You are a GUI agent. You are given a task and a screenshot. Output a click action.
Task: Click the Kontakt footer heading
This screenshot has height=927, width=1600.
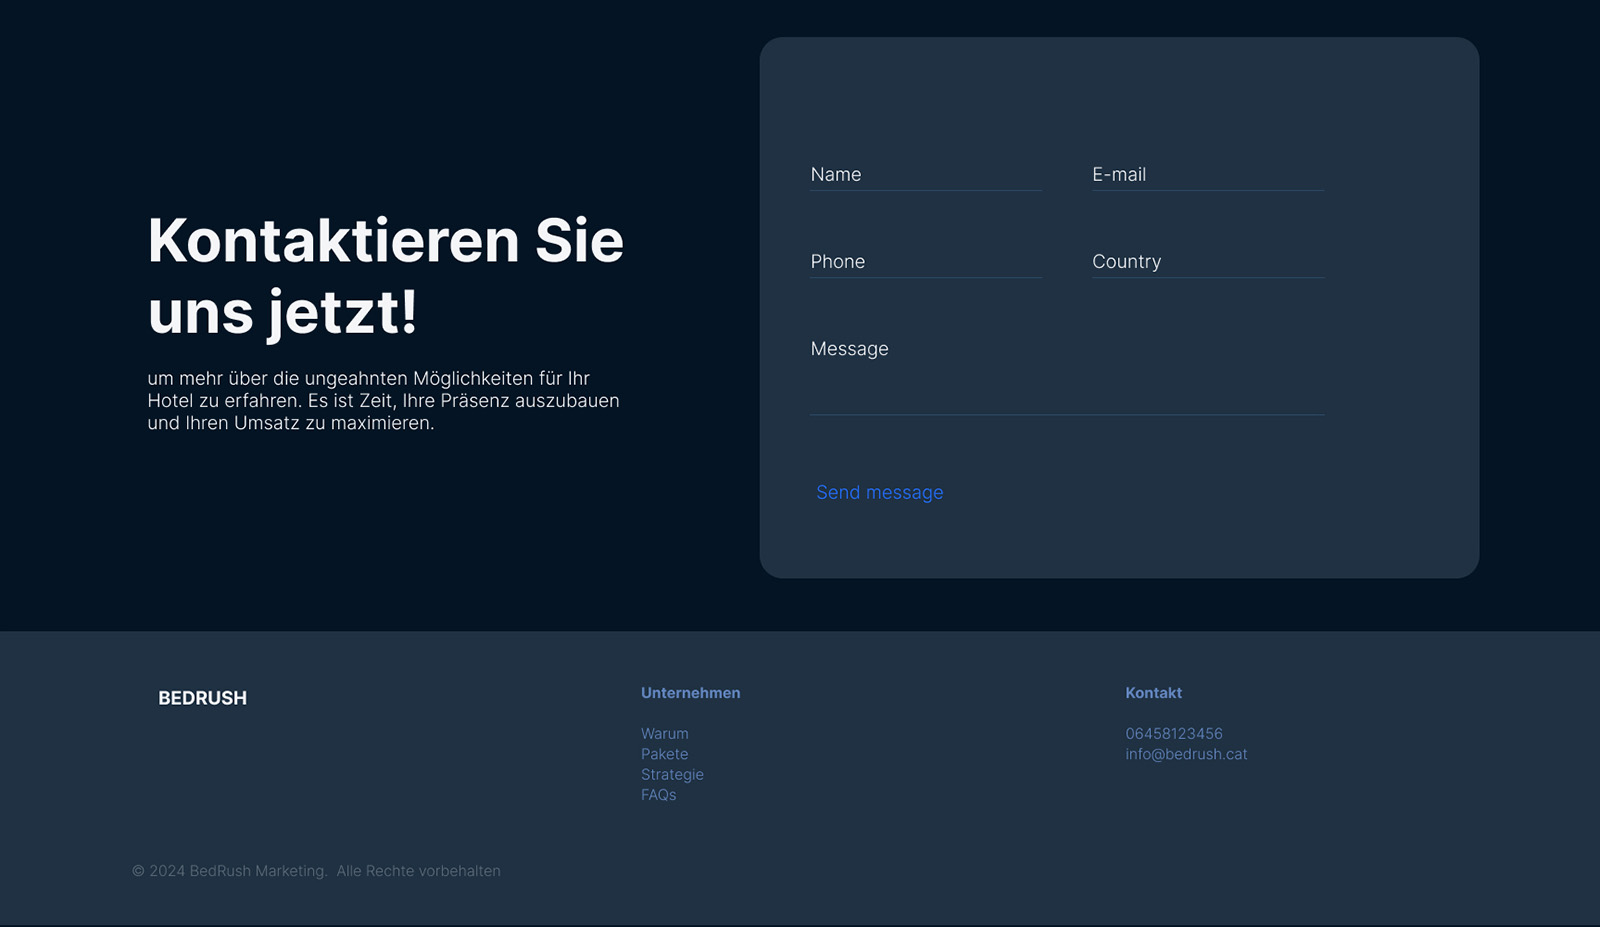pos(1153,693)
